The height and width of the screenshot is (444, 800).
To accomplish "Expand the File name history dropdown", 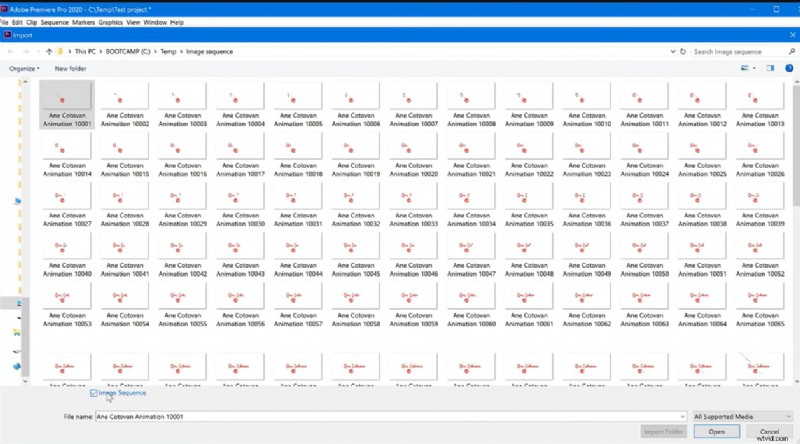I will point(683,416).
